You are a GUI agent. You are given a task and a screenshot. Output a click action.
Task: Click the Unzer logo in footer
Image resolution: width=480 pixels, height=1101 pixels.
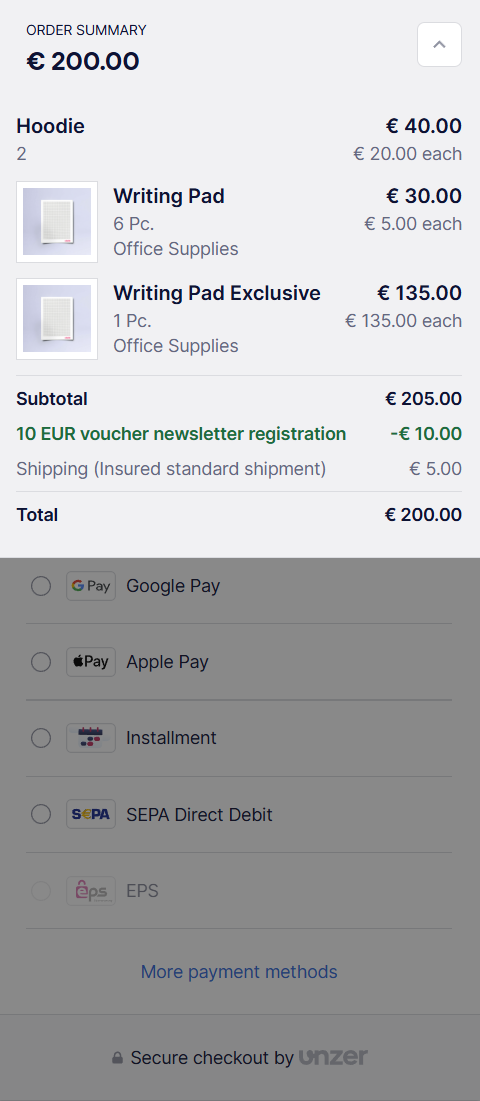pyautogui.click(x=333, y=1057)
